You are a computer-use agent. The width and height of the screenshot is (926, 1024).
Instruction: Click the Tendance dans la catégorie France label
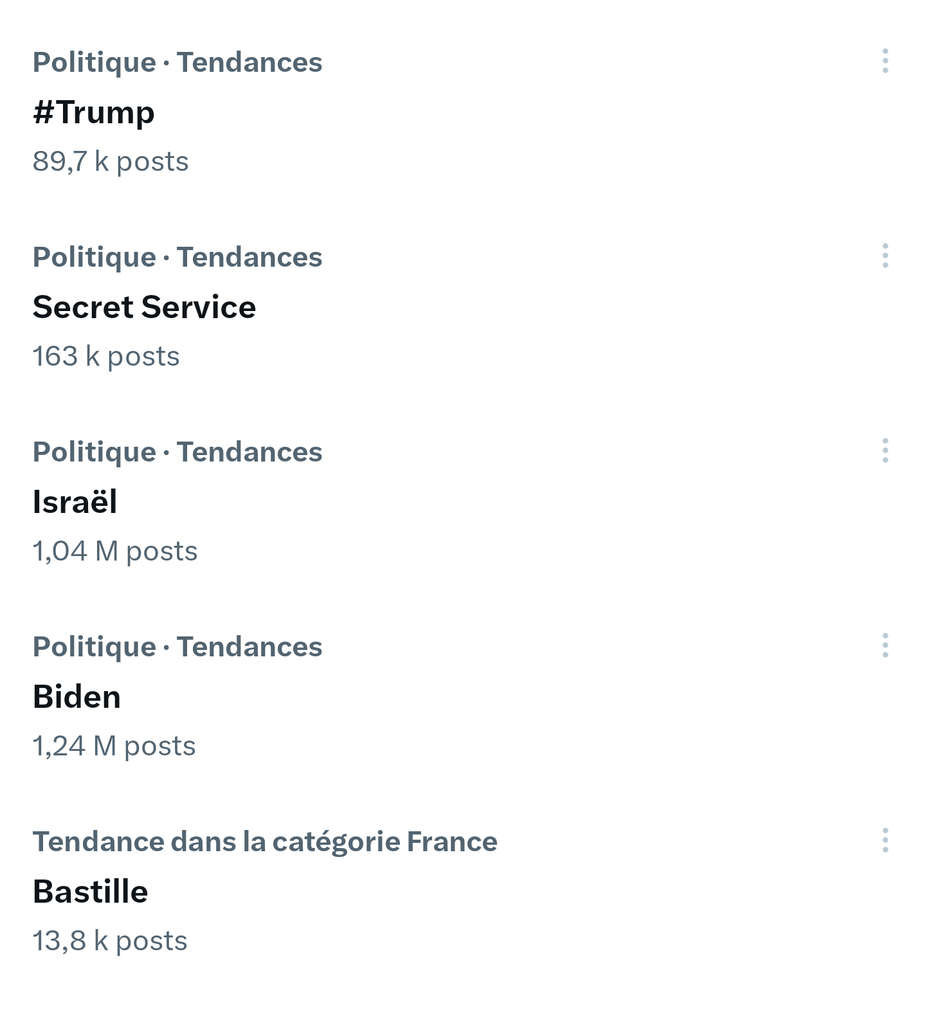264,842
